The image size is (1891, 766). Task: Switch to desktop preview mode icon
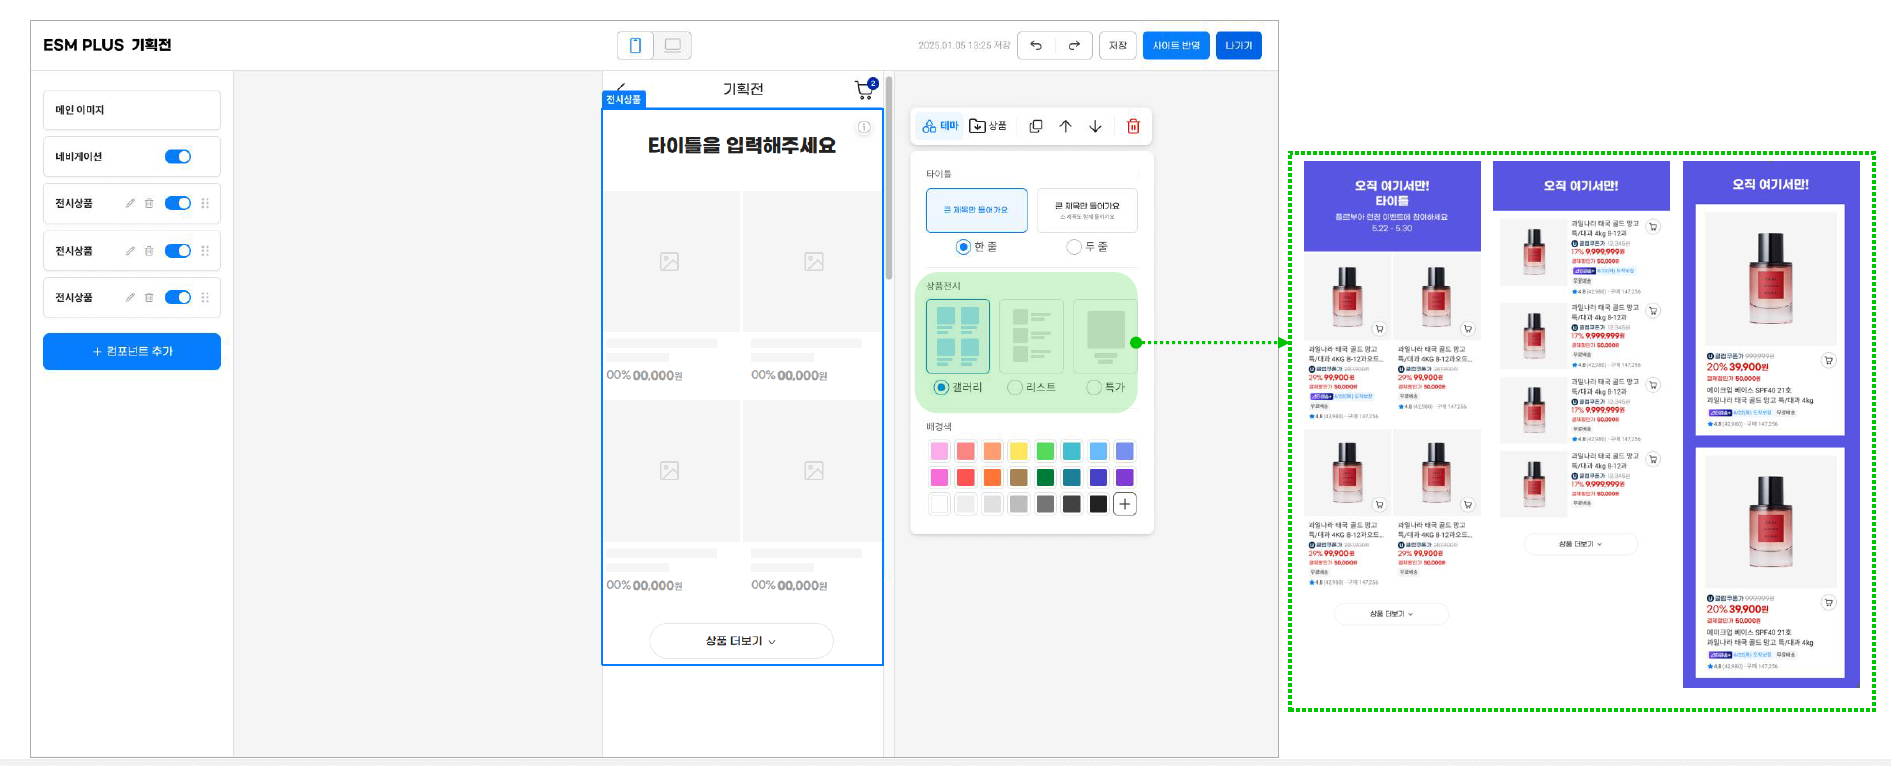(x=673, y=45)
